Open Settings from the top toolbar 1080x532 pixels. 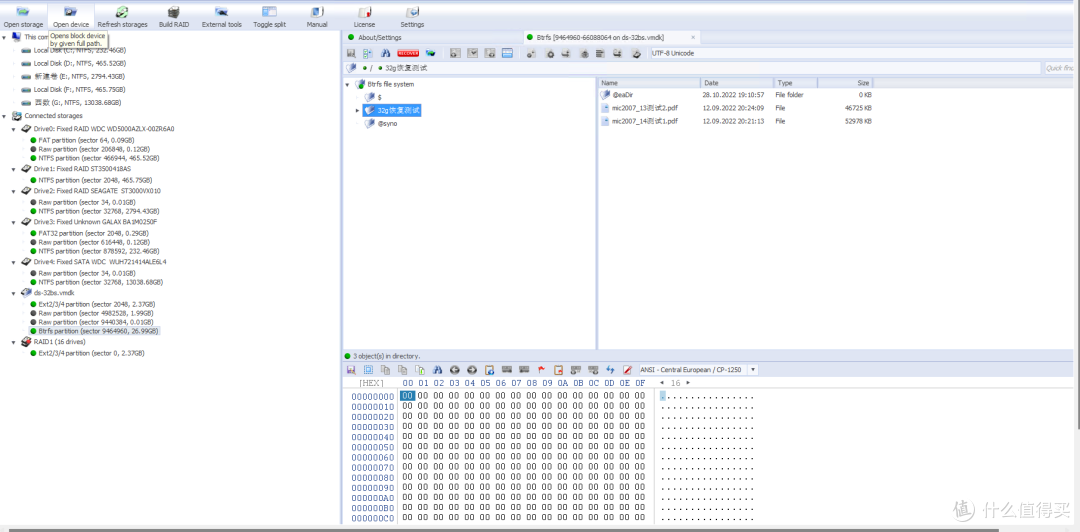point(413,17)
